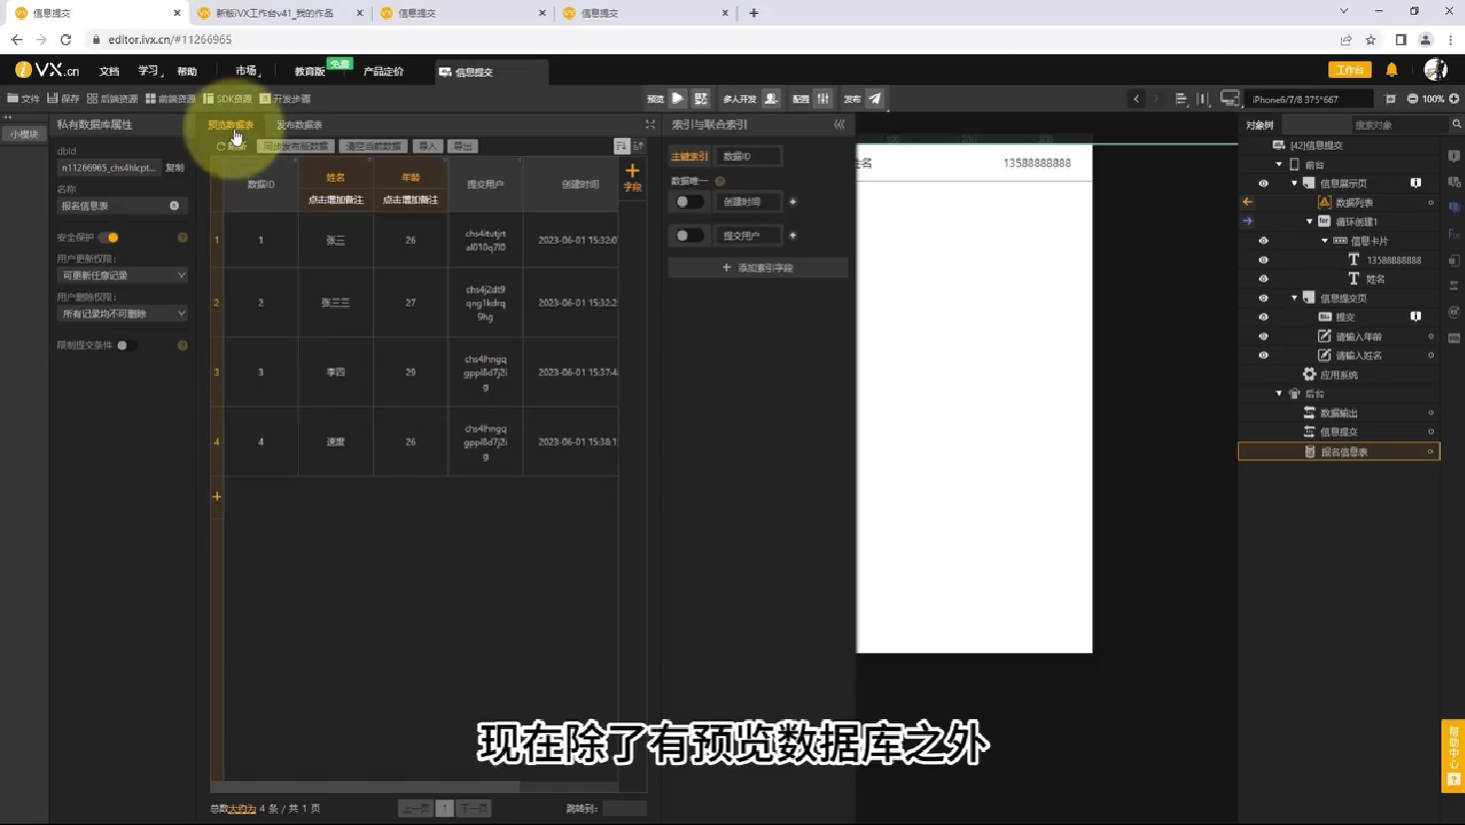Switch to the preview data table tab
The image size is (1465, 825).
tap(231, 125)
